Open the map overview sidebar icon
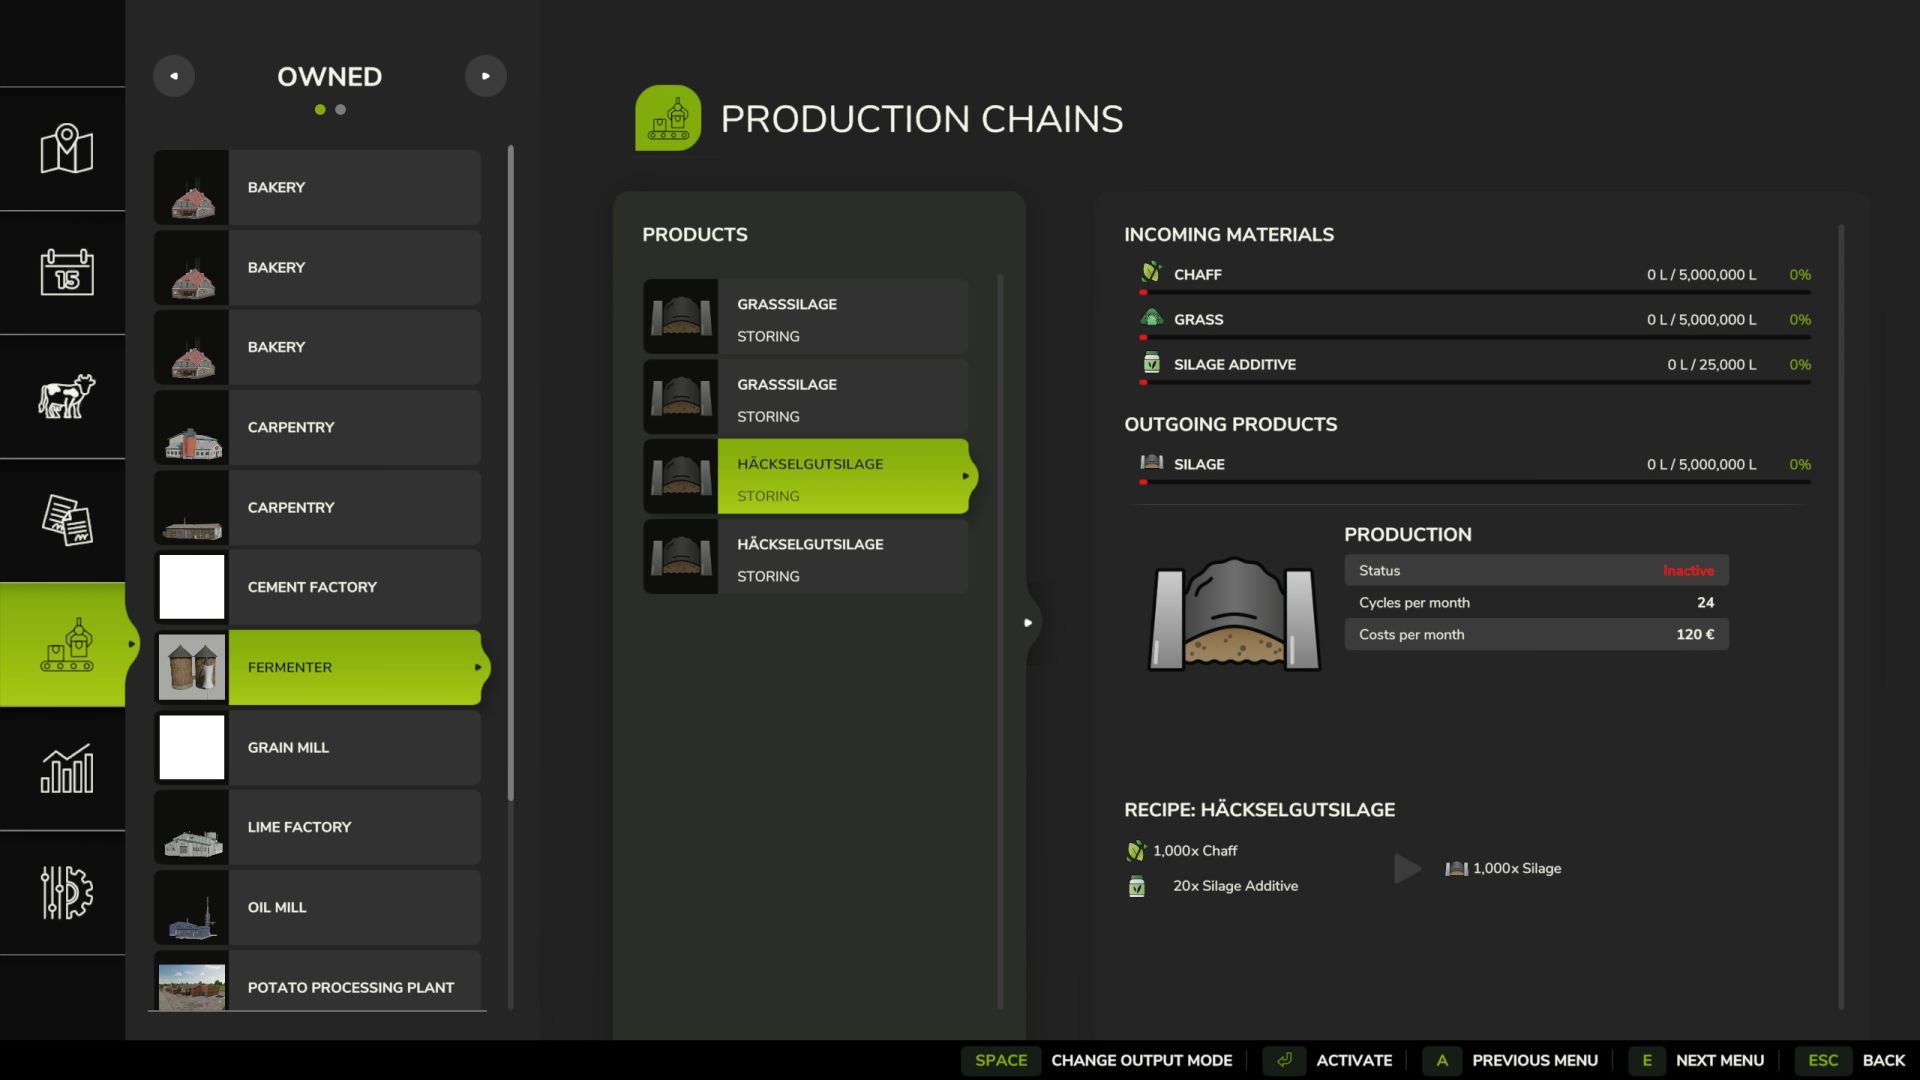1920x1080 pixels. point(66,149)
